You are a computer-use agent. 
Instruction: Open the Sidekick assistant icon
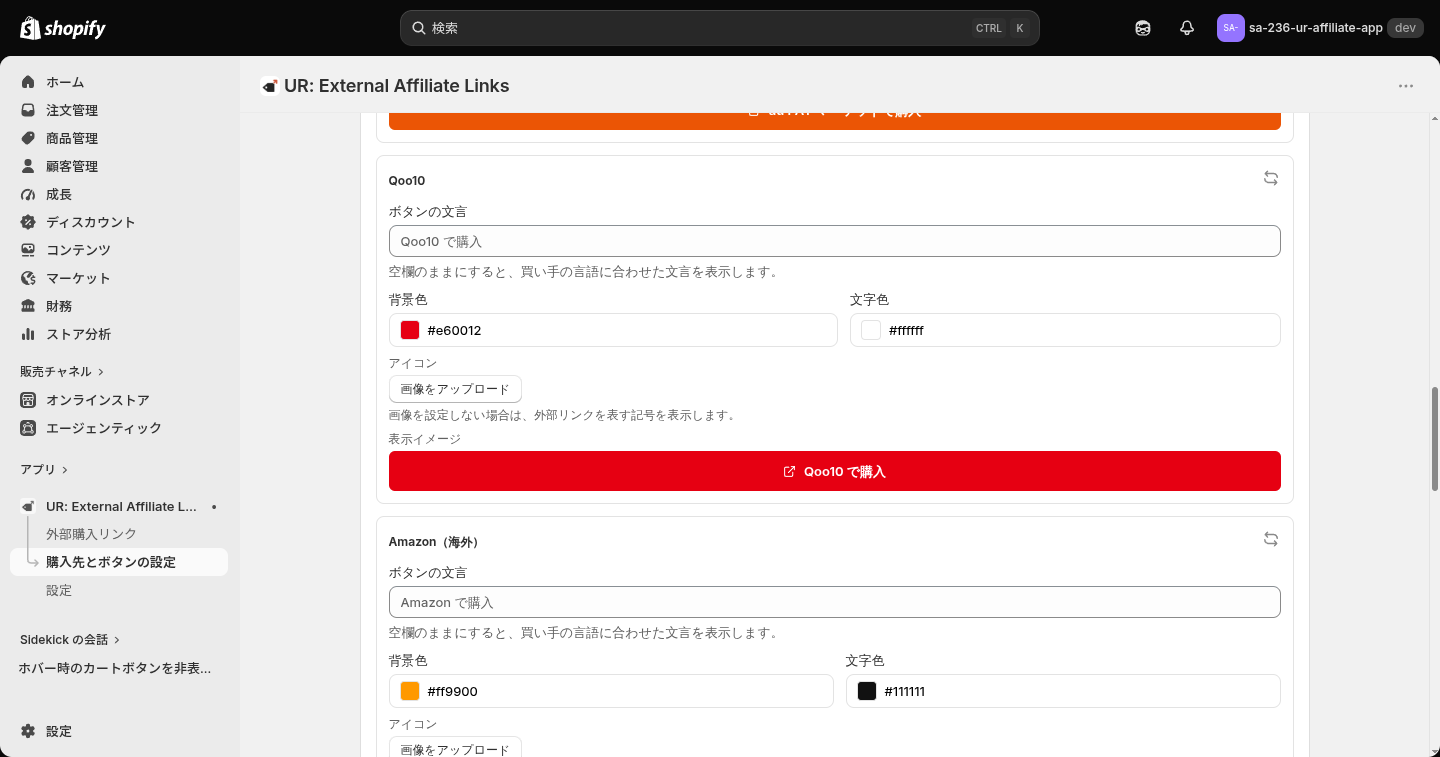click(x=1143, y=28)
